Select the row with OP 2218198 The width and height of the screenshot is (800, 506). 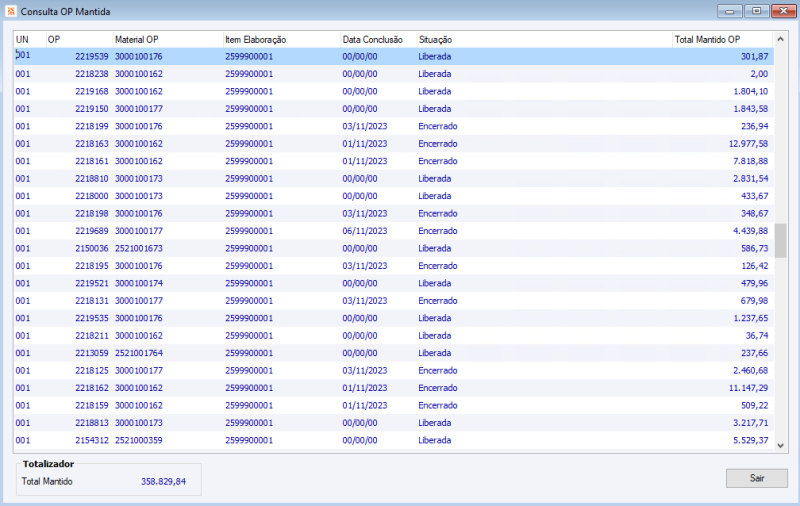(x=394, y=213)
